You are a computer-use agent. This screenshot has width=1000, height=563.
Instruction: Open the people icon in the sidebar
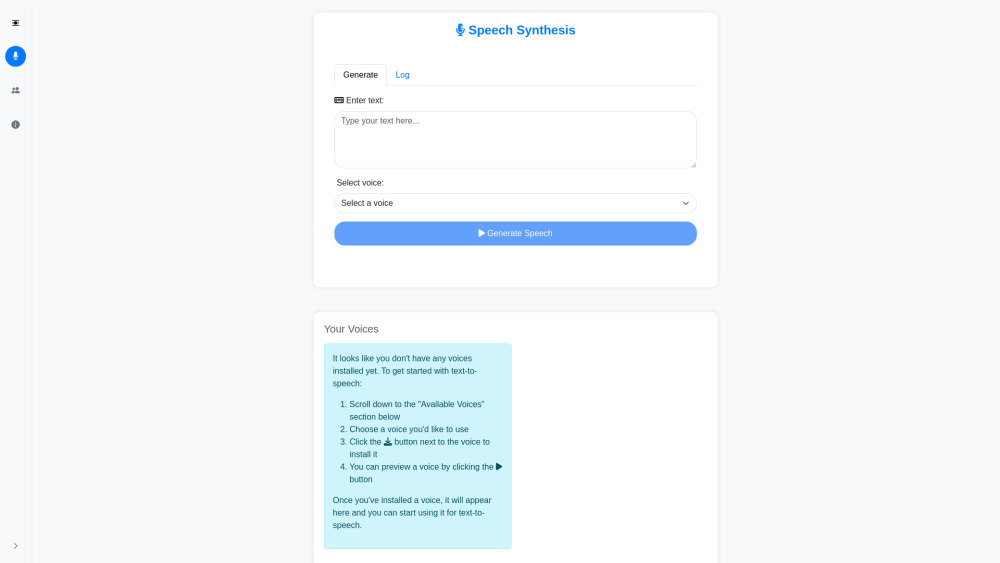pos(15,90)
